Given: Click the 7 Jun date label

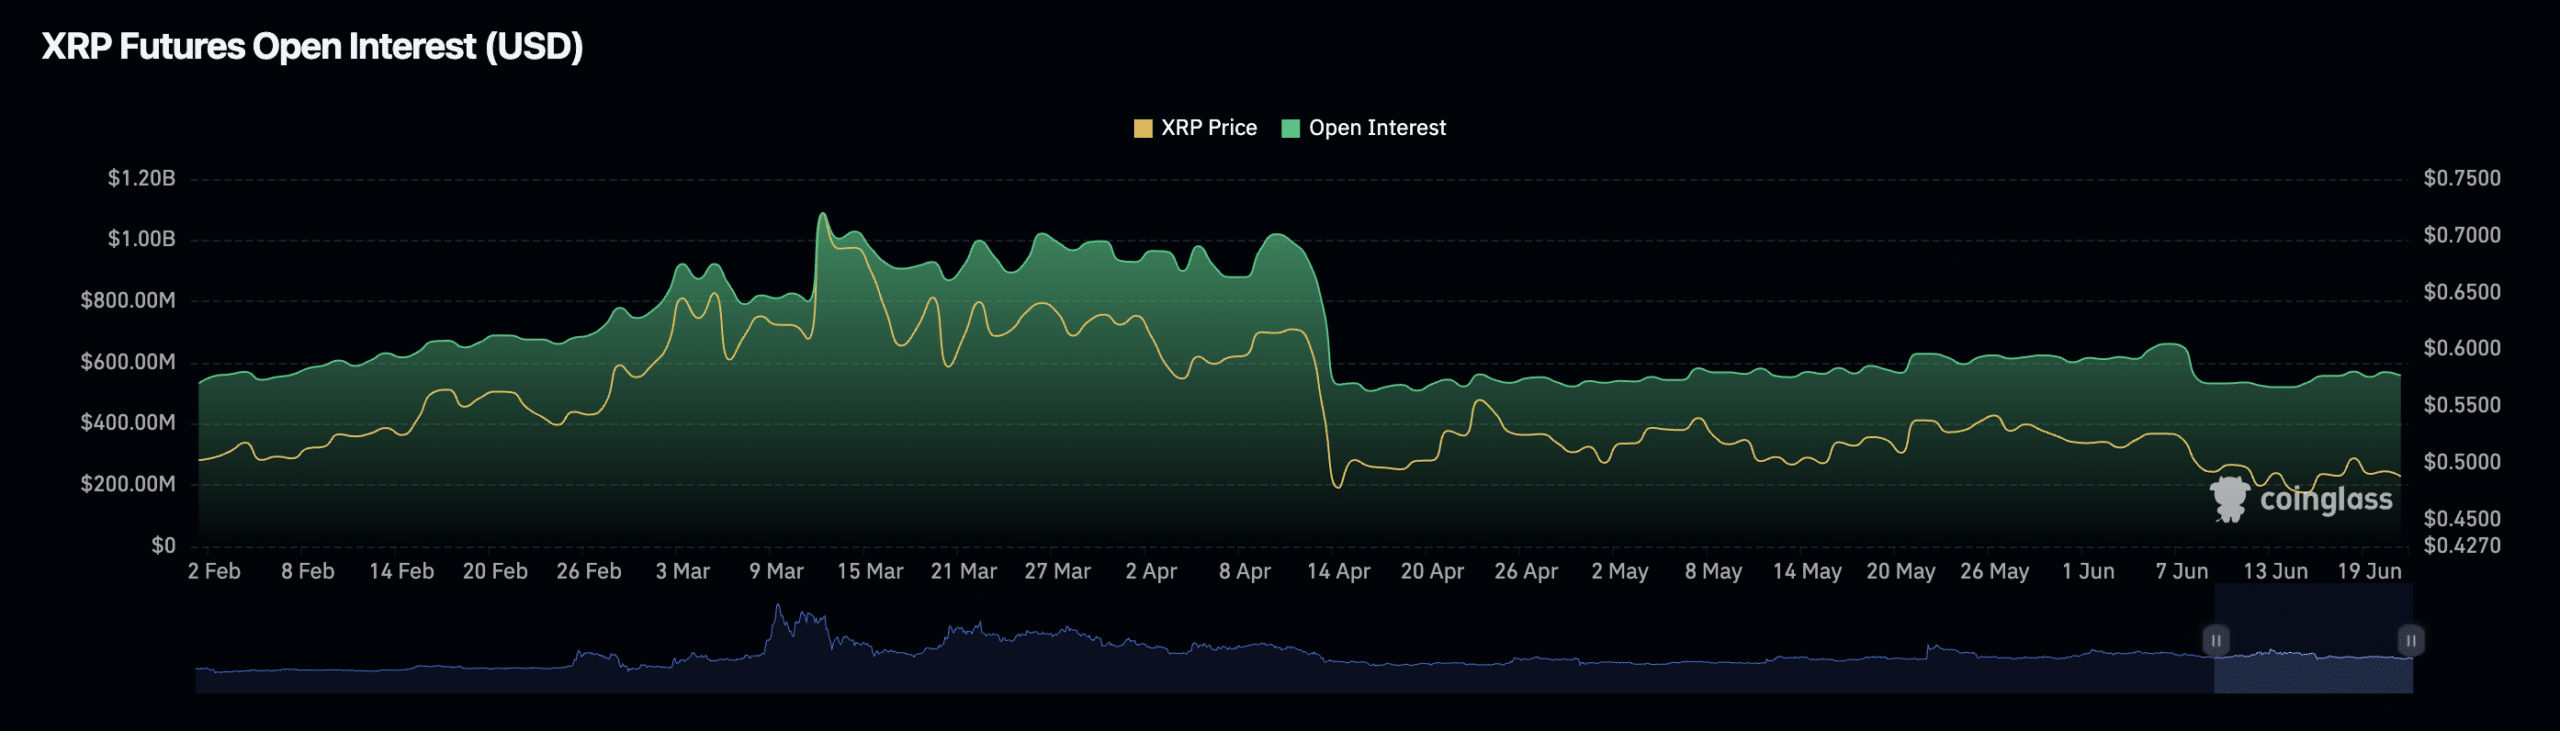Looking at the screenshot, I should 2182,571.
